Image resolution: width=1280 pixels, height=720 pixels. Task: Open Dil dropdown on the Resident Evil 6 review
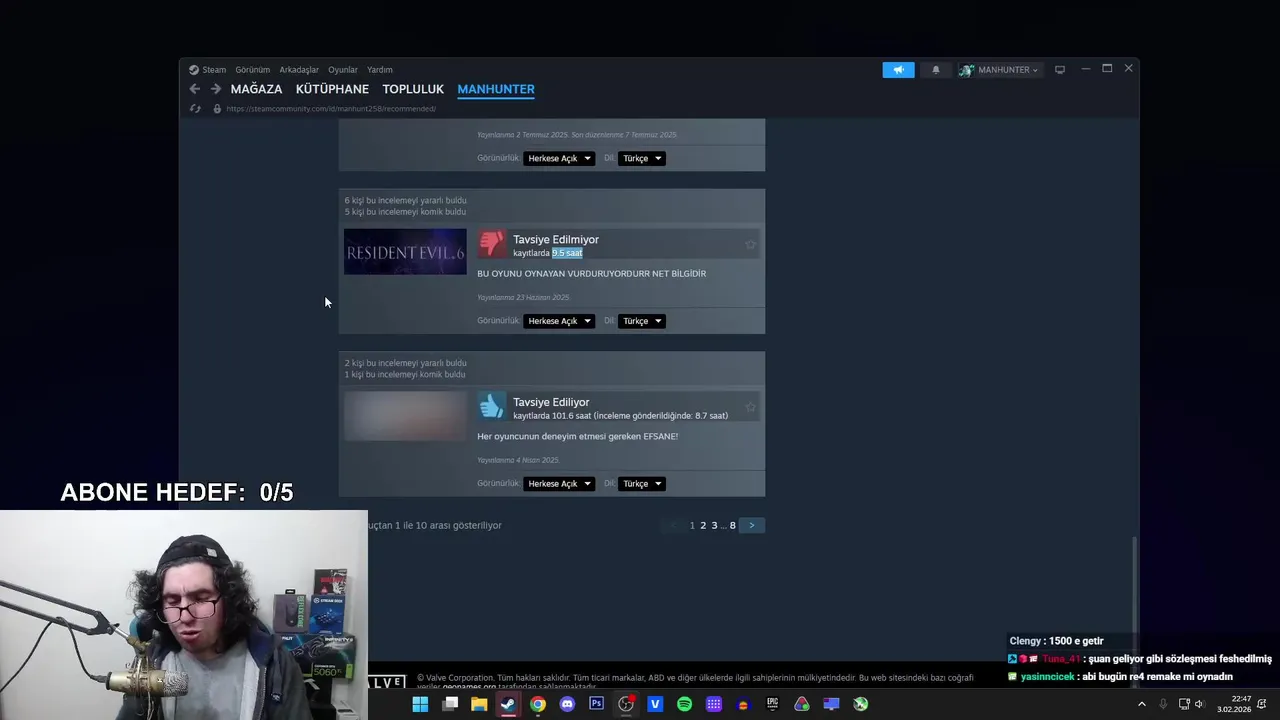point(642,321)
